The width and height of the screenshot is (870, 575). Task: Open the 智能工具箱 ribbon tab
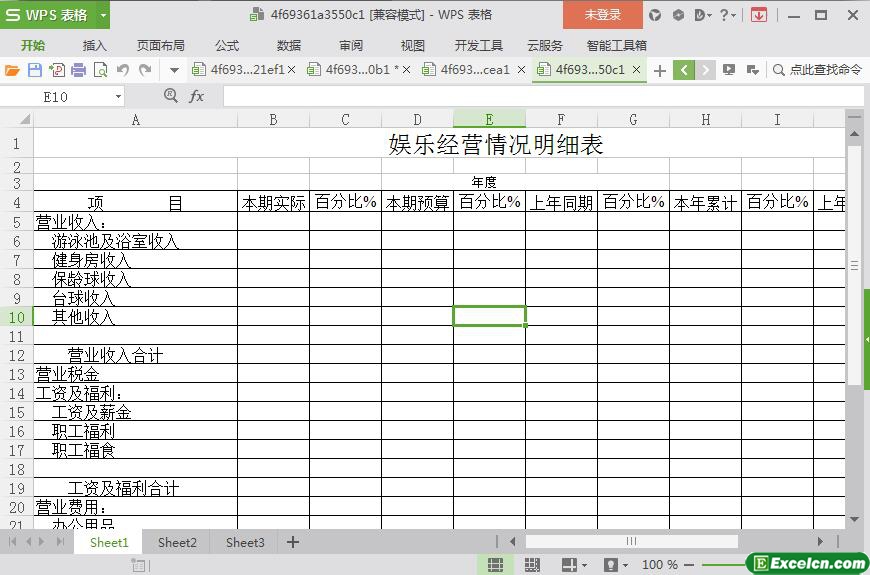[x=616, y=46]
